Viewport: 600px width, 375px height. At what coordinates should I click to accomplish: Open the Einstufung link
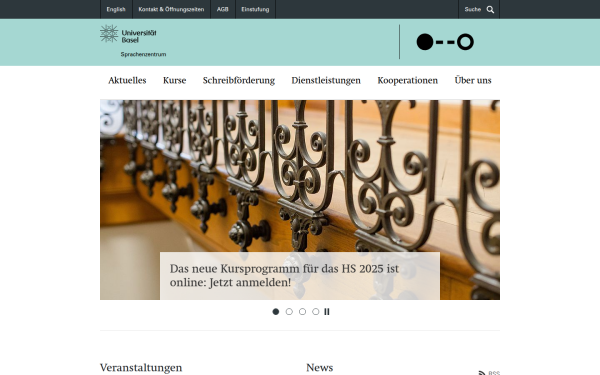click(x=255, y=9)
